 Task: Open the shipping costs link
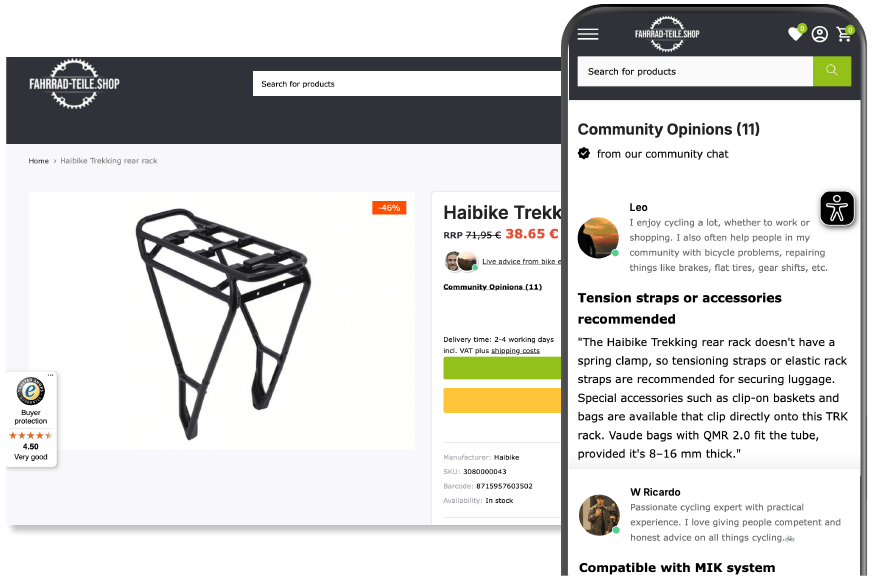click(515, 351)
